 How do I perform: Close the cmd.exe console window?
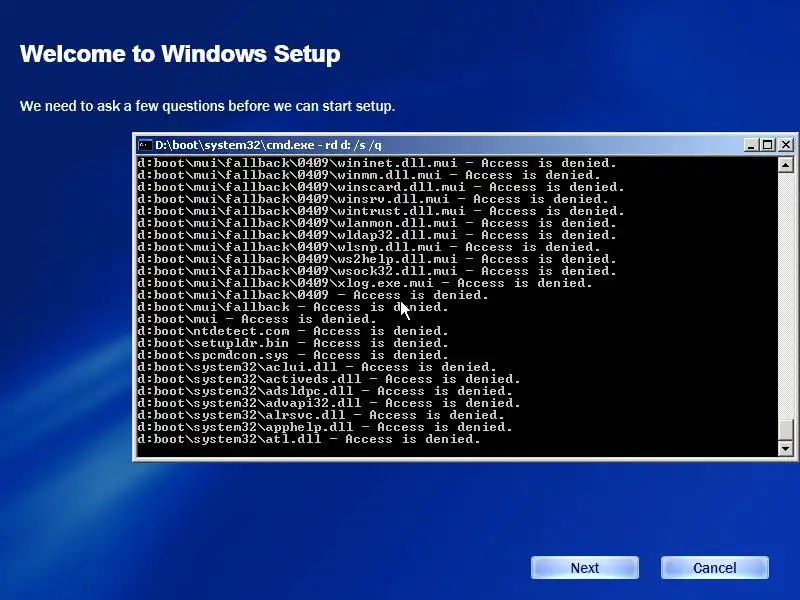tap(786, 145)
